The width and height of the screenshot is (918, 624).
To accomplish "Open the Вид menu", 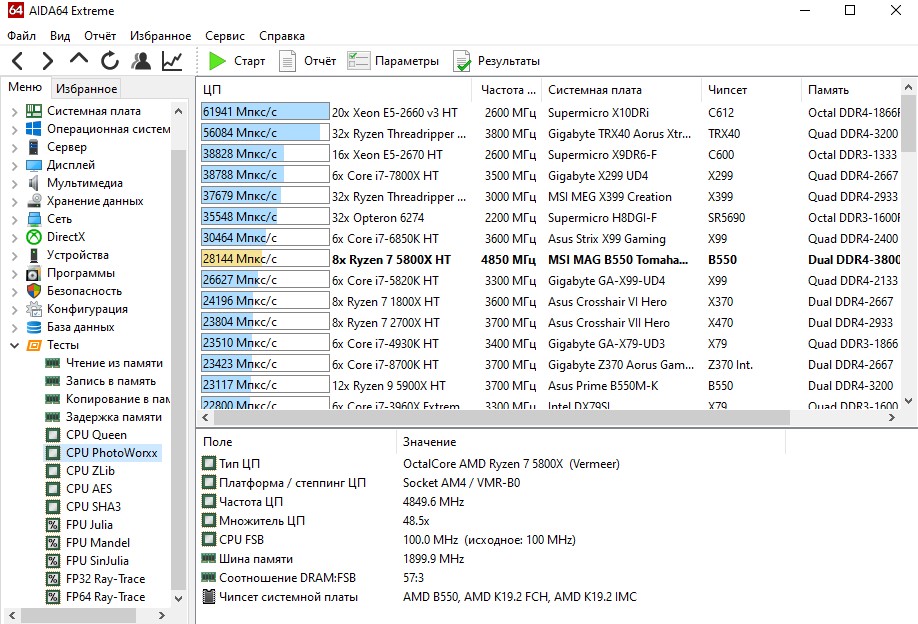I will pyautogui.click(x=60, y=36).
